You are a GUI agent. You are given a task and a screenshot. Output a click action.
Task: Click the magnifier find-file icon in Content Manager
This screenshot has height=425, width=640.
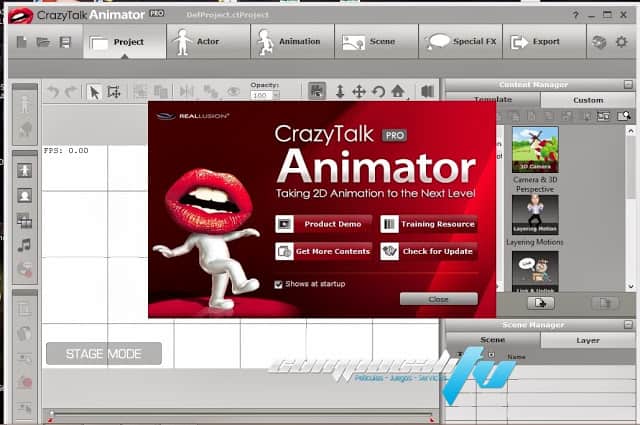pyautogui.click(x=624, y=116)
